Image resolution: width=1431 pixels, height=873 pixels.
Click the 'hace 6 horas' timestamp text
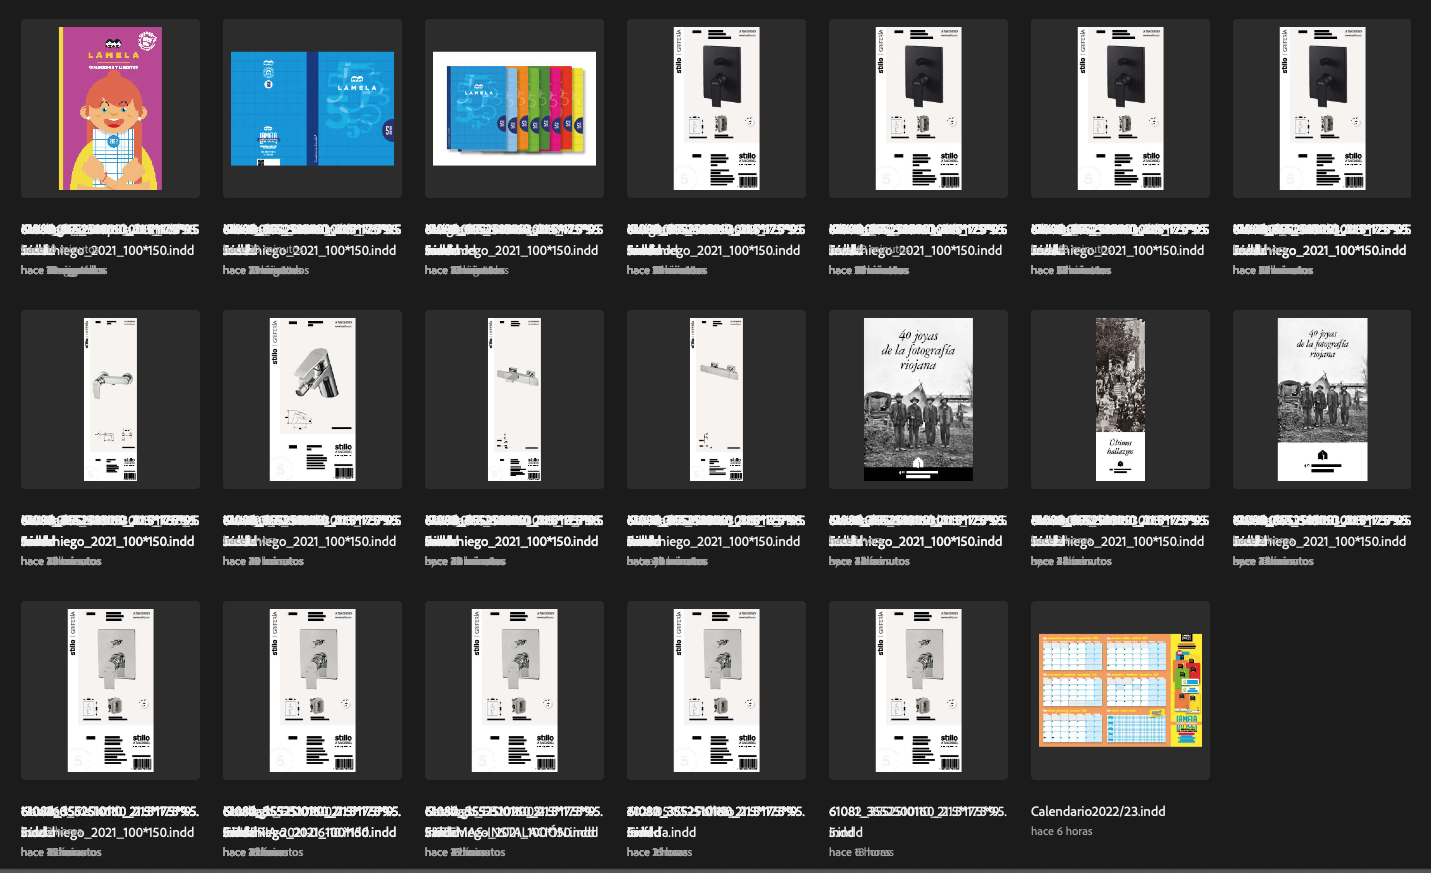tap(1061, 831)
